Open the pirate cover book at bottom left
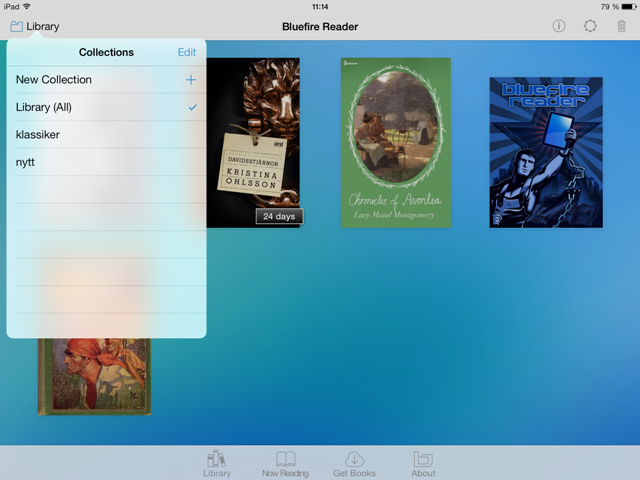Screen dimensions: 640x480 [95, 376]
